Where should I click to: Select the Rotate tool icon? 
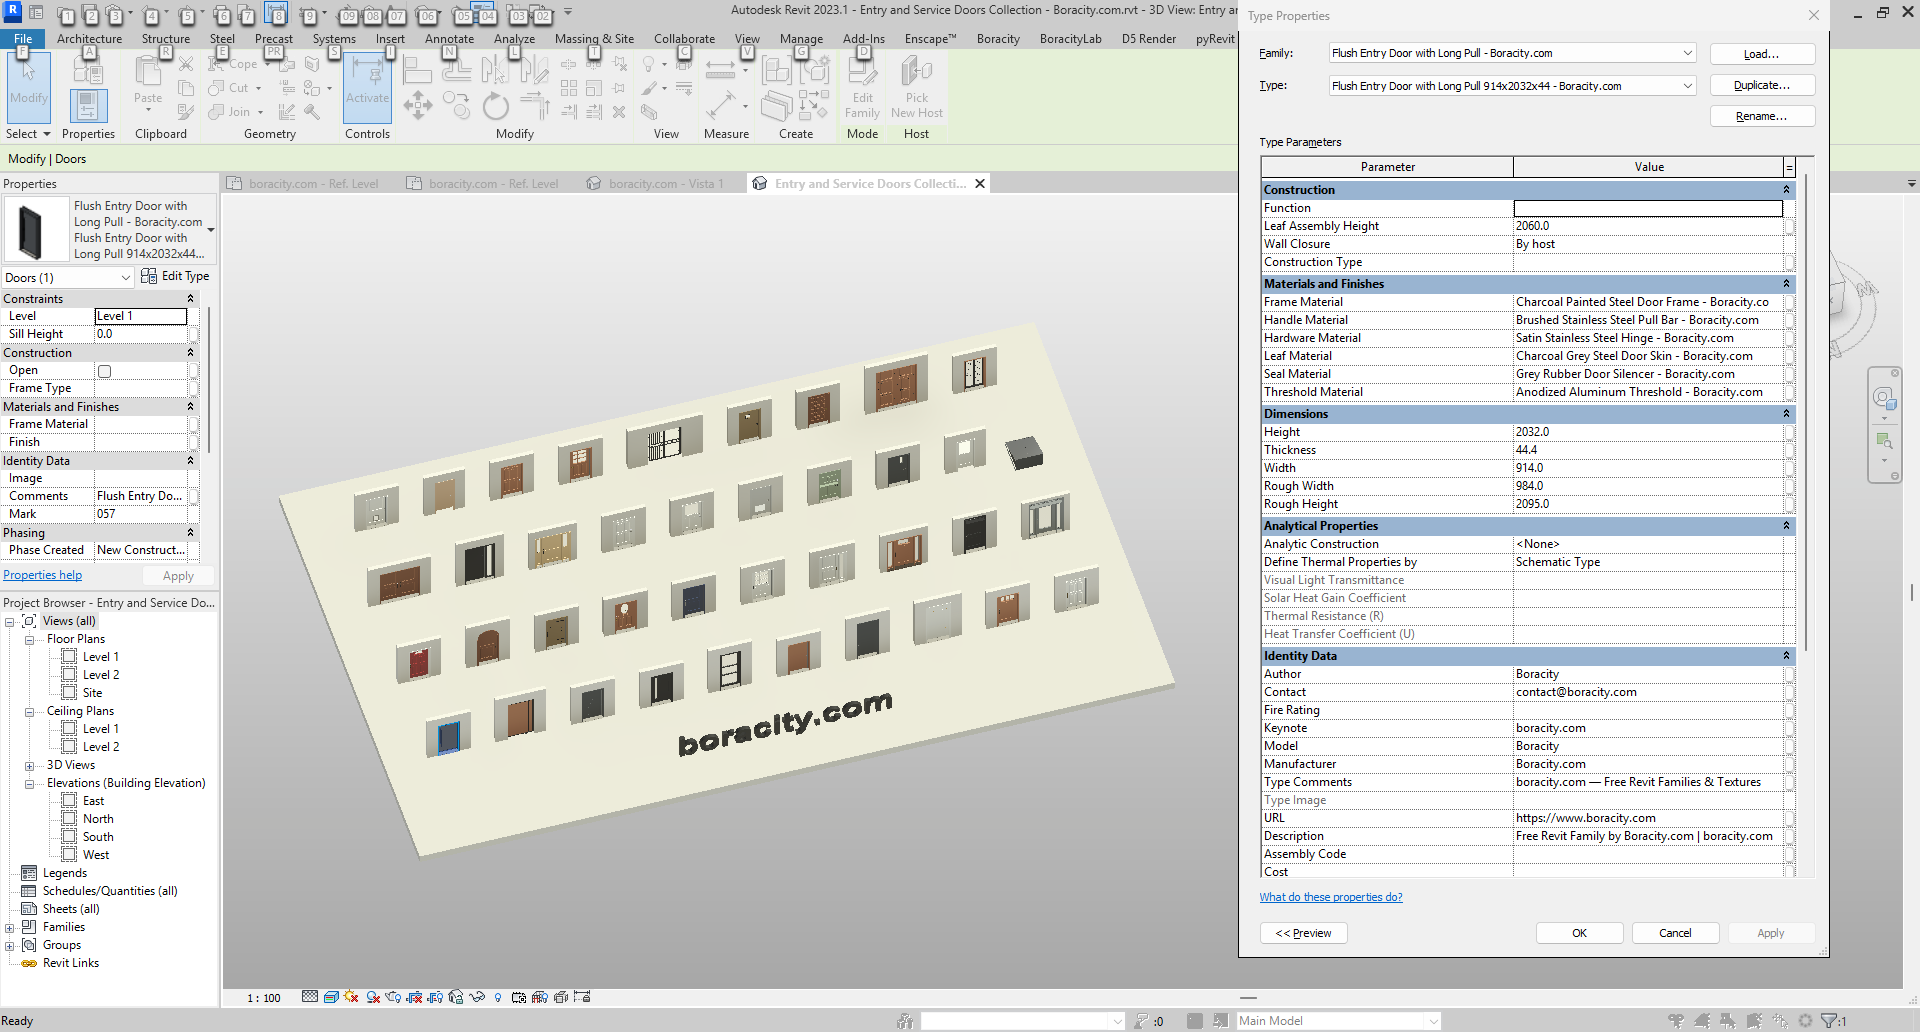coord(495,105)
